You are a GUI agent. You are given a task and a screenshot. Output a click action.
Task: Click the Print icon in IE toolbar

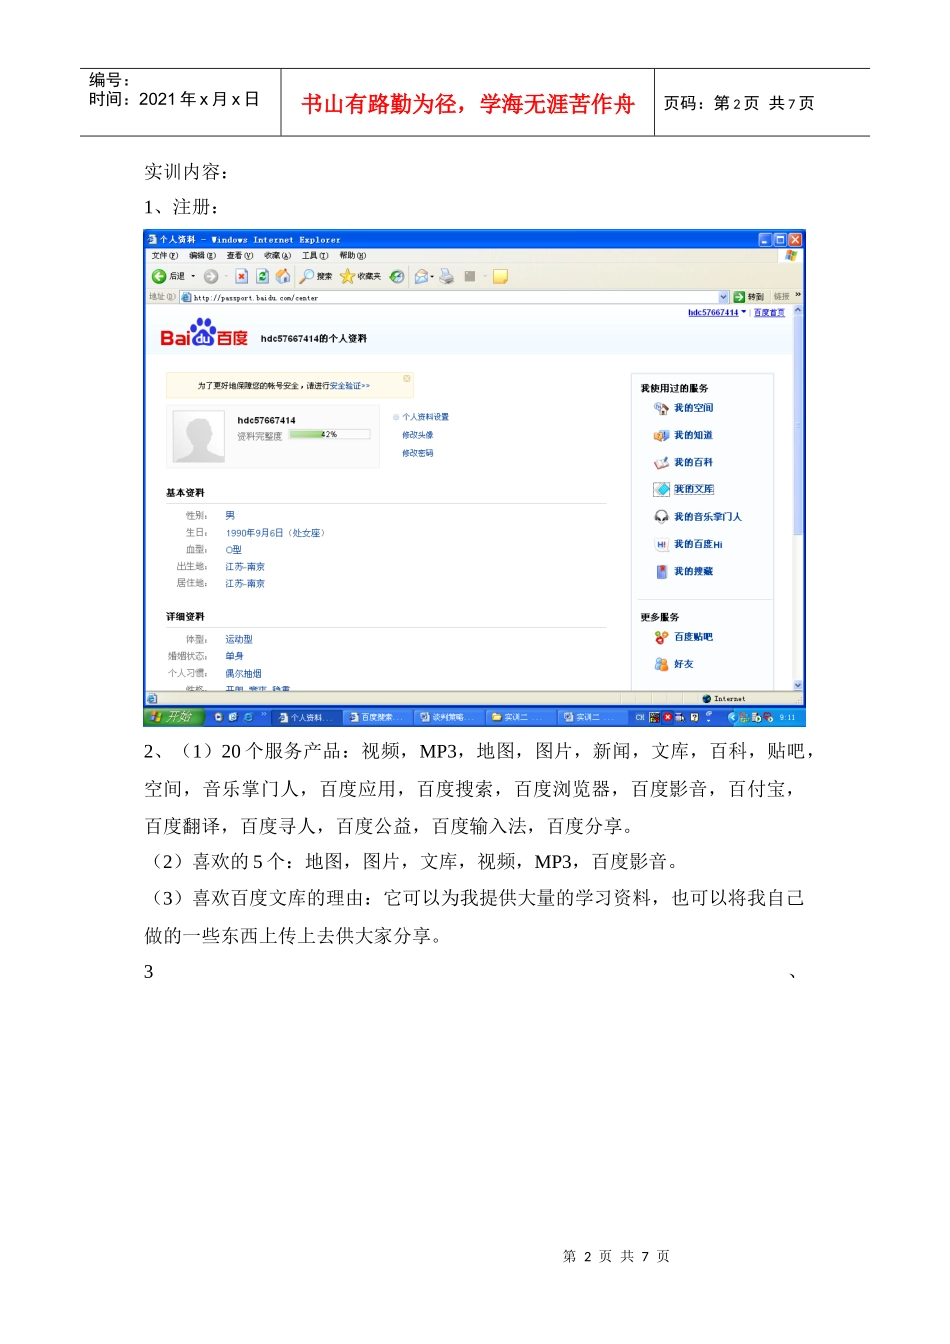447,276
